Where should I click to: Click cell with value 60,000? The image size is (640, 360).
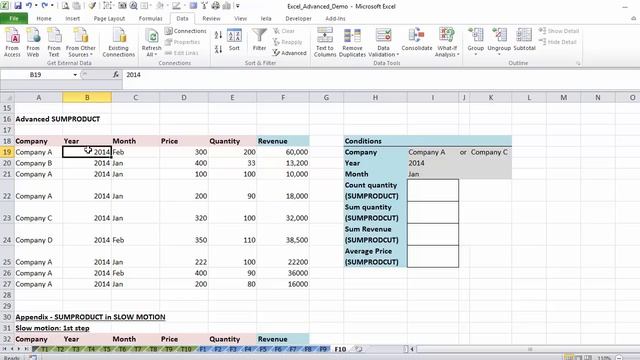pyautogui.click(x=283, y=152)
